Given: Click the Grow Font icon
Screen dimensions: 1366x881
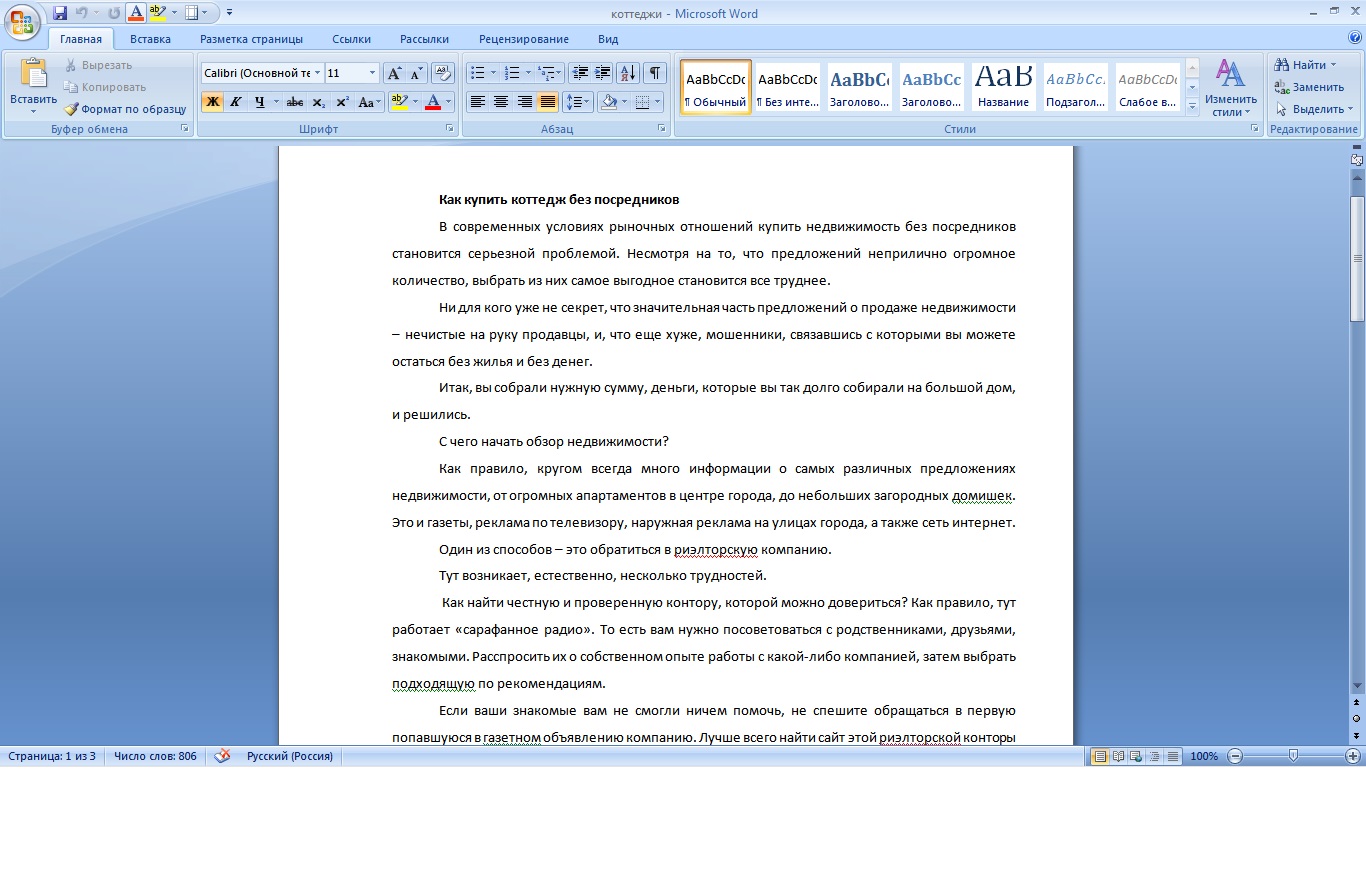Looking at the screenshot, I should 394,73.
